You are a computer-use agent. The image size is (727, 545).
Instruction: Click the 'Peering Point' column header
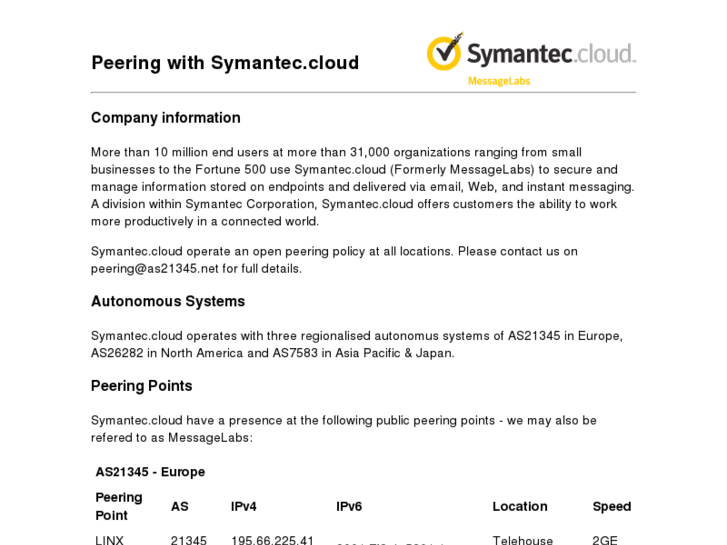click(119, 506)
